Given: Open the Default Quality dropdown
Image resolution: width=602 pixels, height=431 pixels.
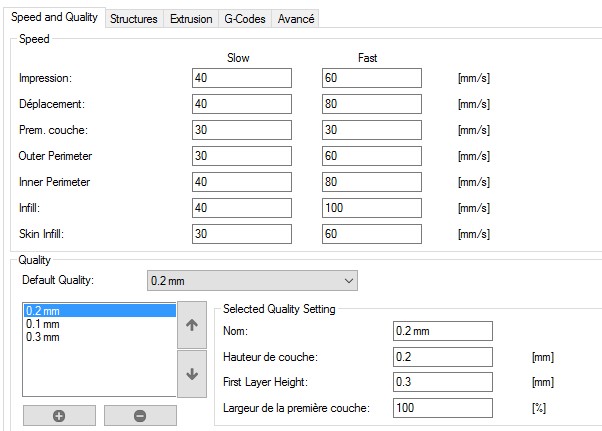Looking at the screenshot, I should pos(251,280).
